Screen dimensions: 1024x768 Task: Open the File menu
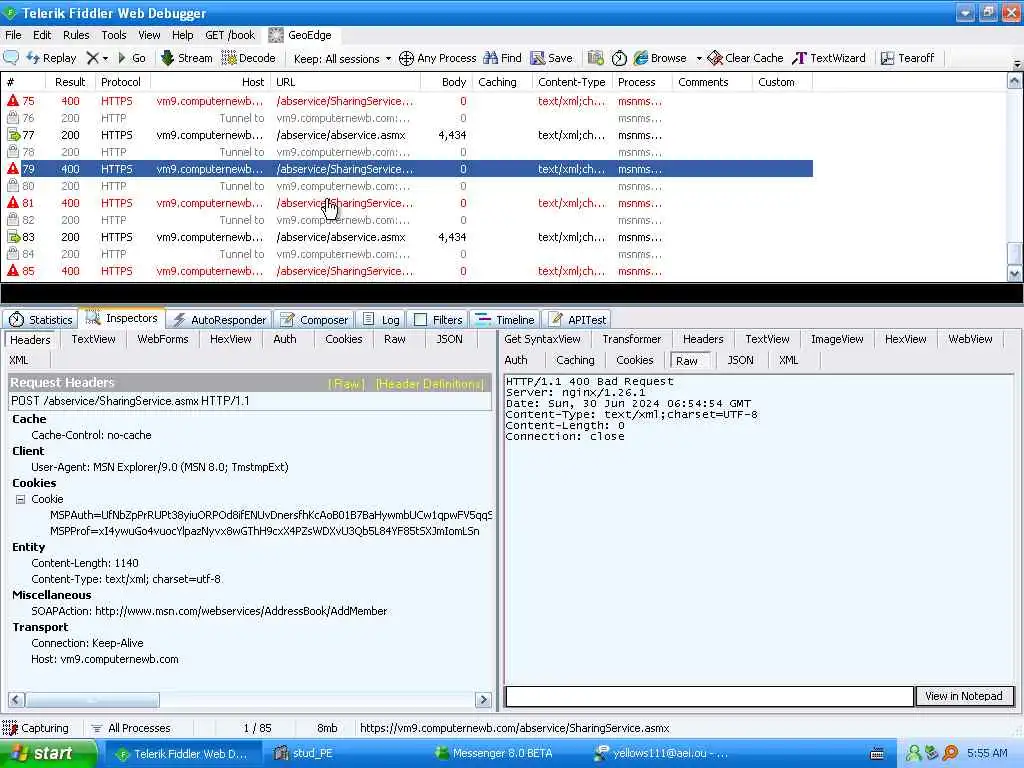click(x=13, y=35)
